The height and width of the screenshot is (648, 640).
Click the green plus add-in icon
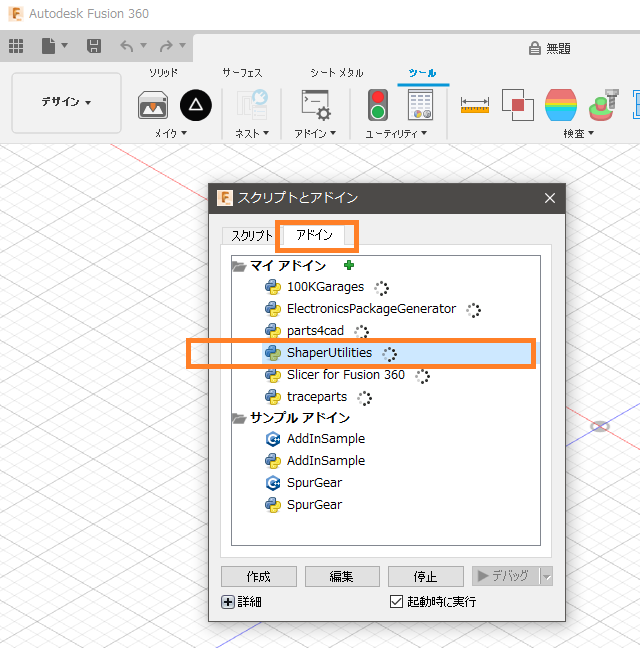[x=349, y=265]
